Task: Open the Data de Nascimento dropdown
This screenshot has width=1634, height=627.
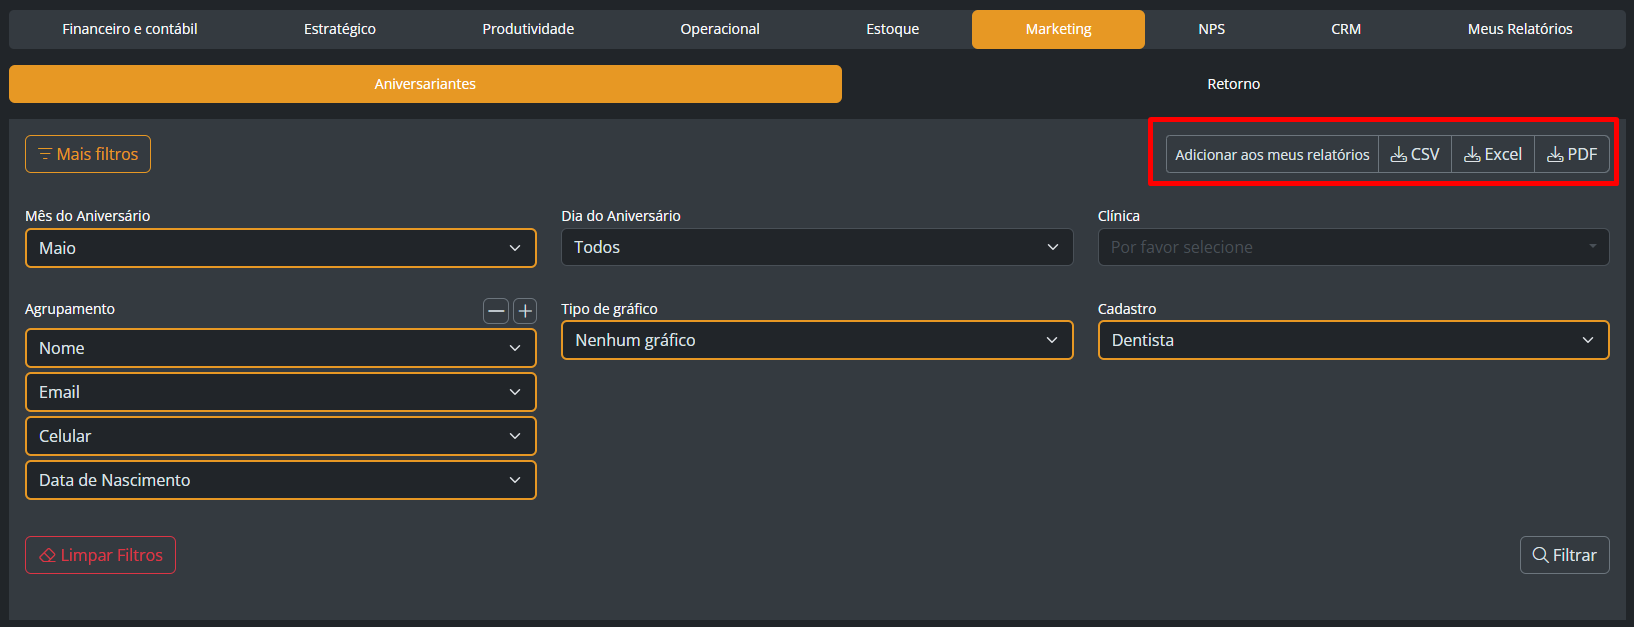Action: [x=281, y=480]
